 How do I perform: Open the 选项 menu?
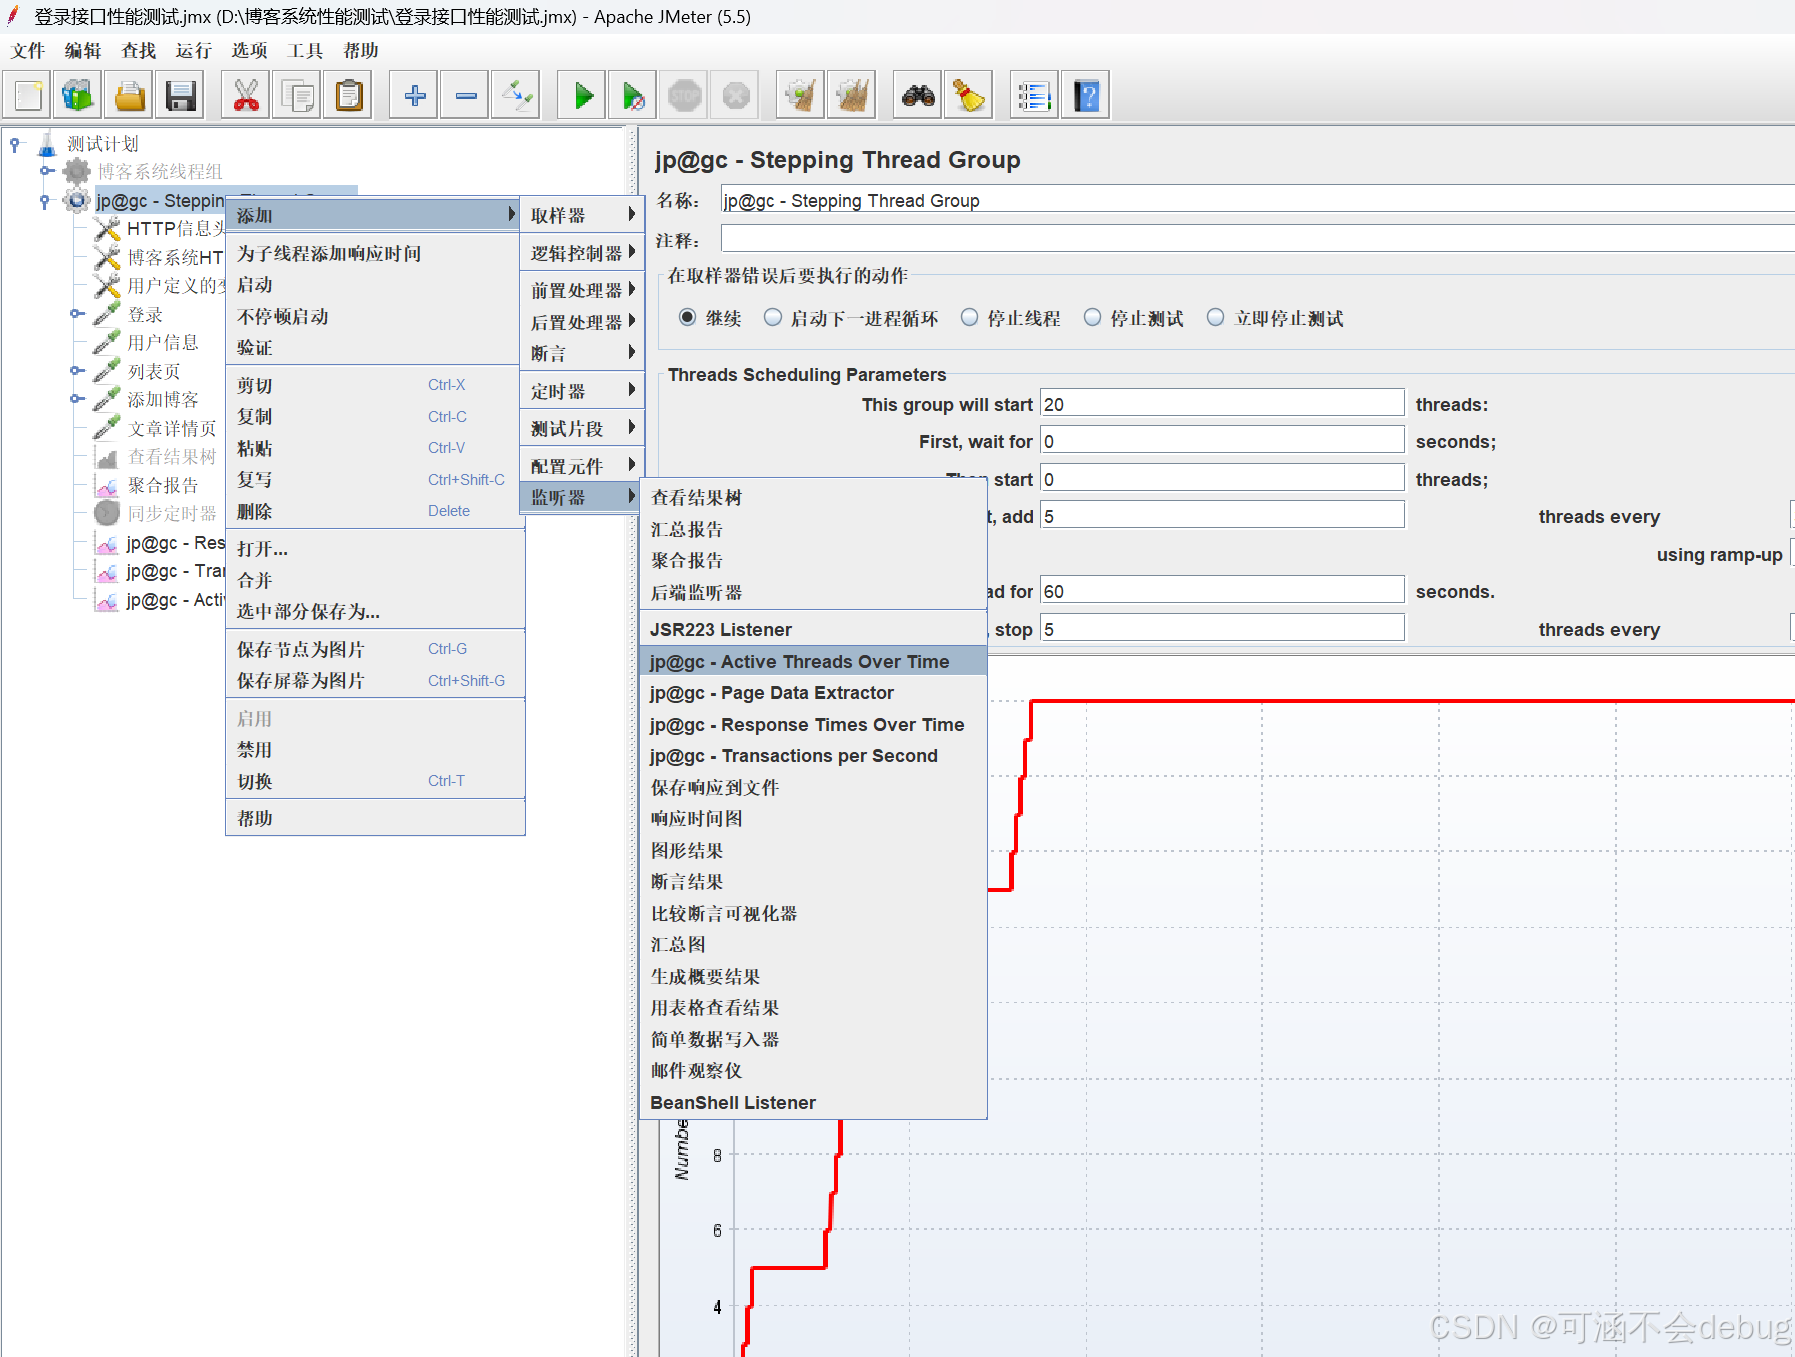(249, 50)
